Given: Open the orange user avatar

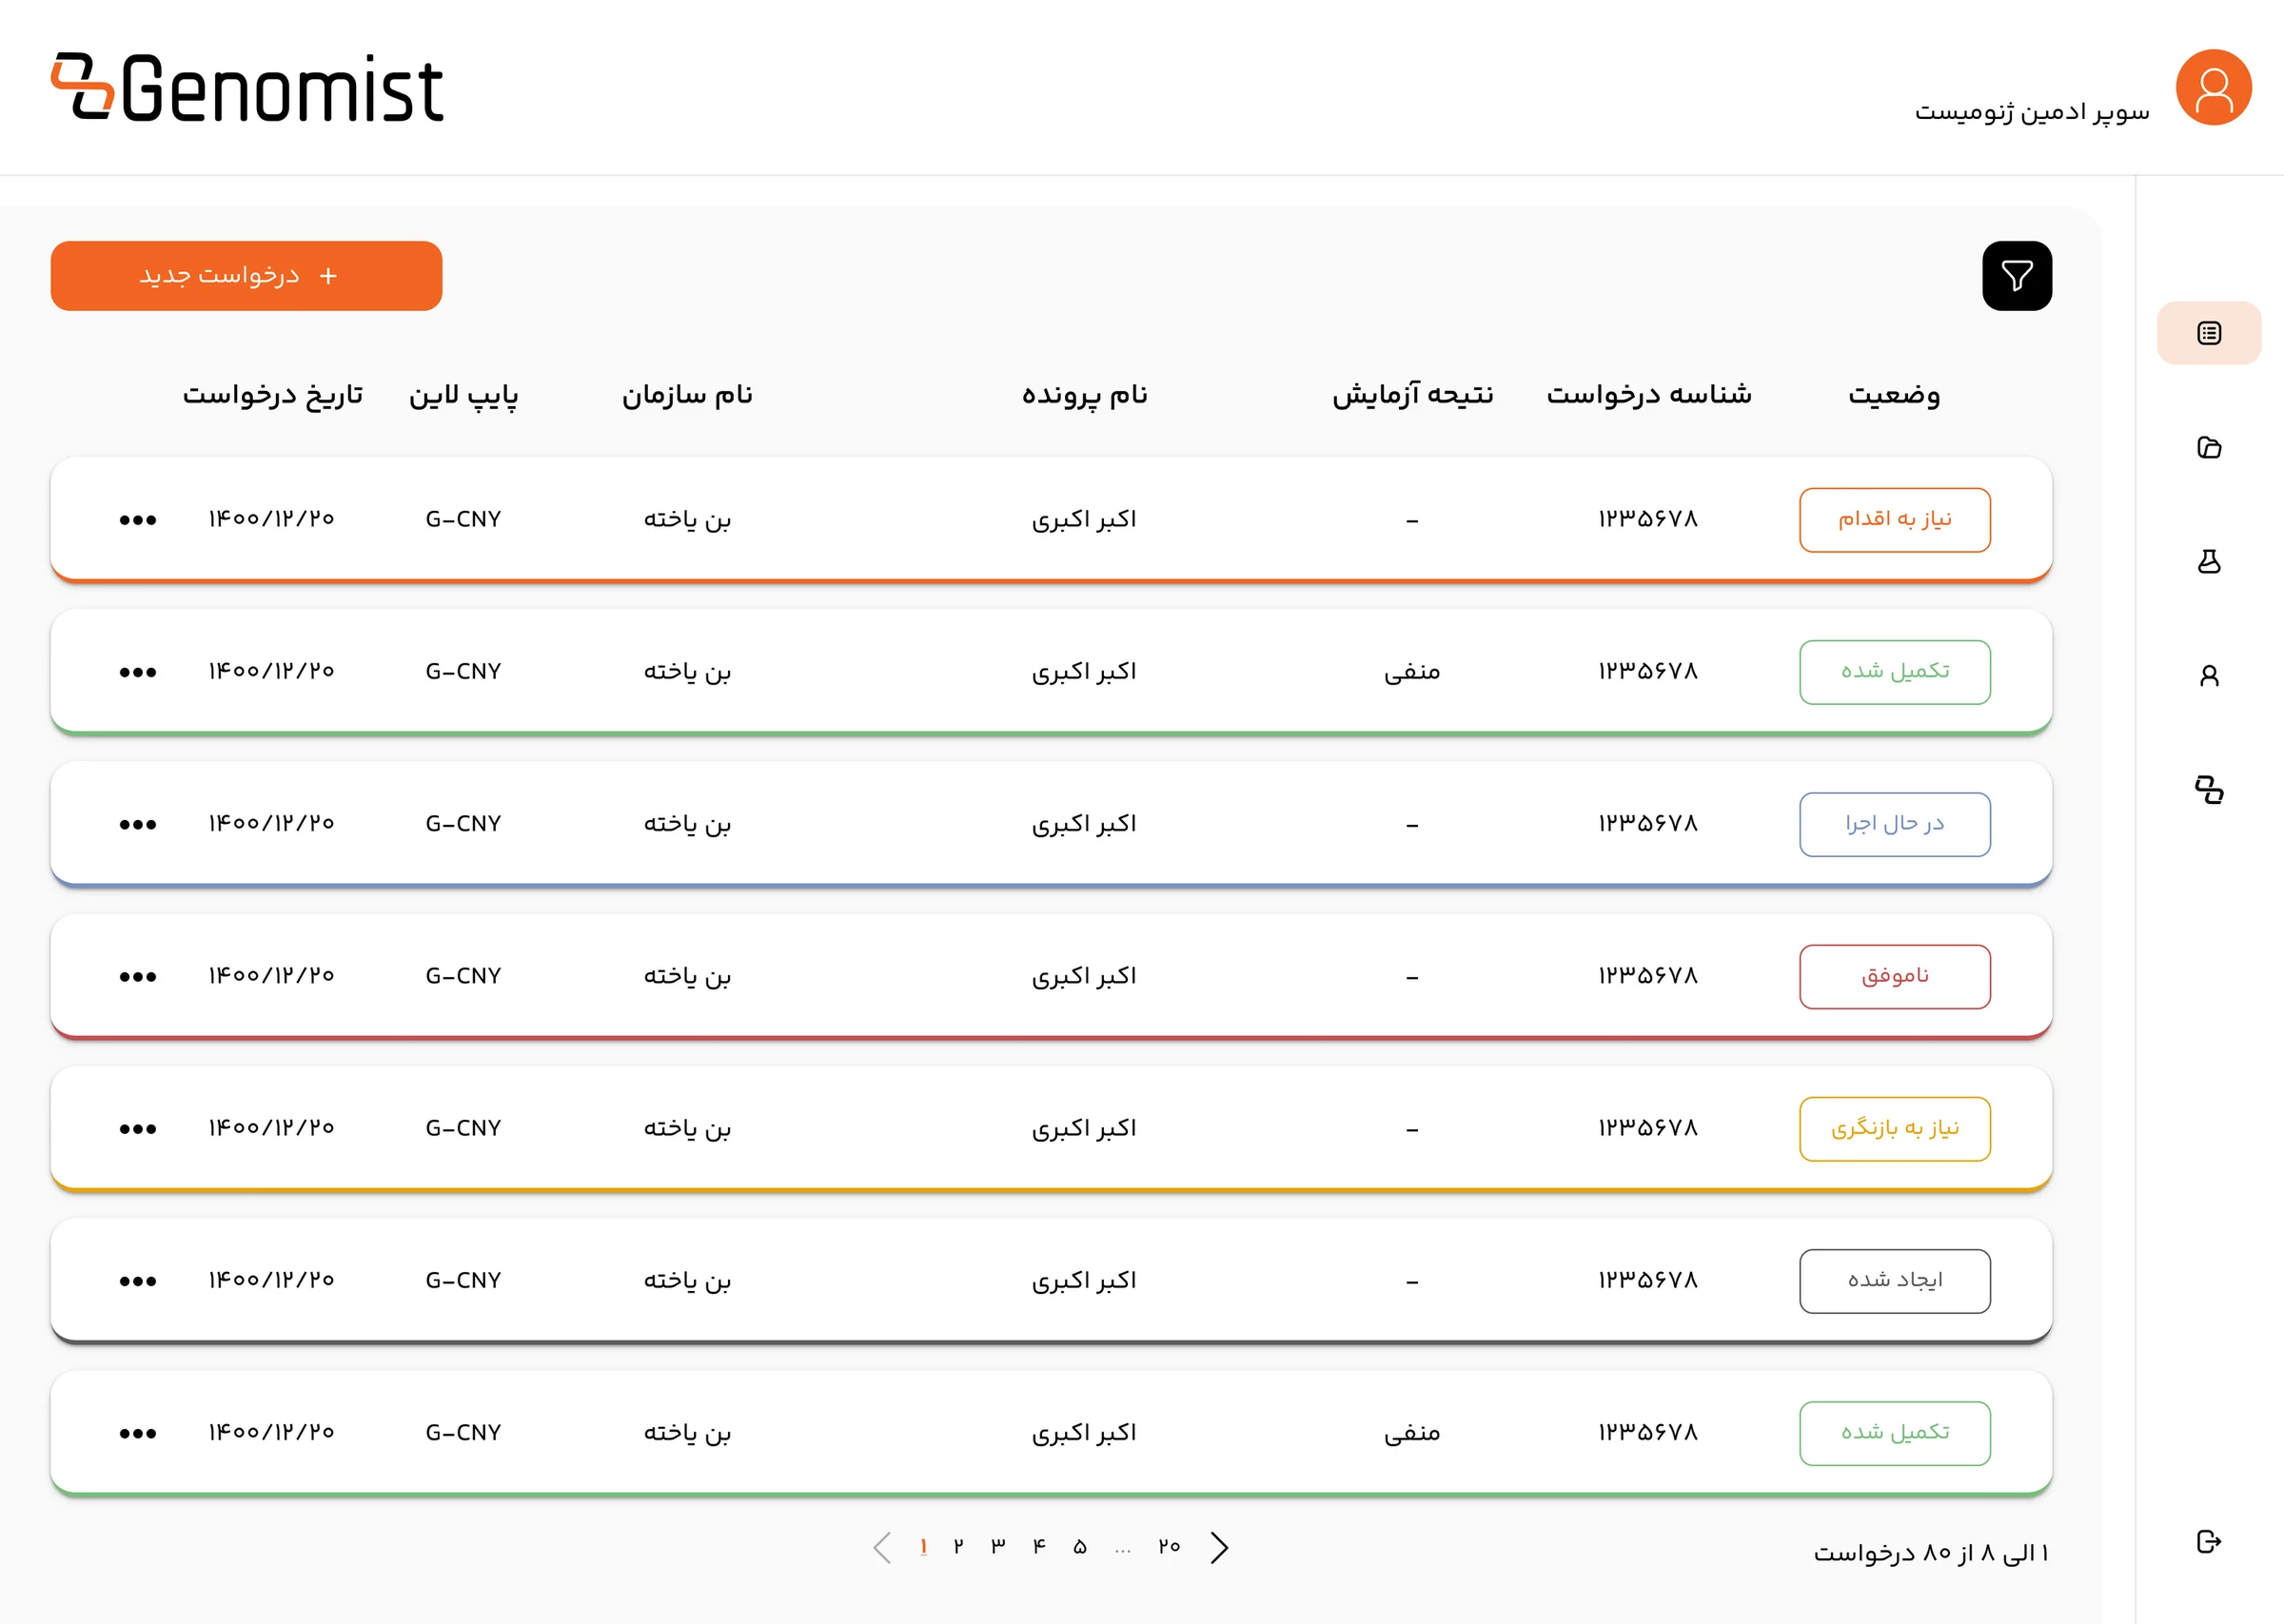Looking at the screenshot, I should pyautogui.click(x=2213, y=87).
